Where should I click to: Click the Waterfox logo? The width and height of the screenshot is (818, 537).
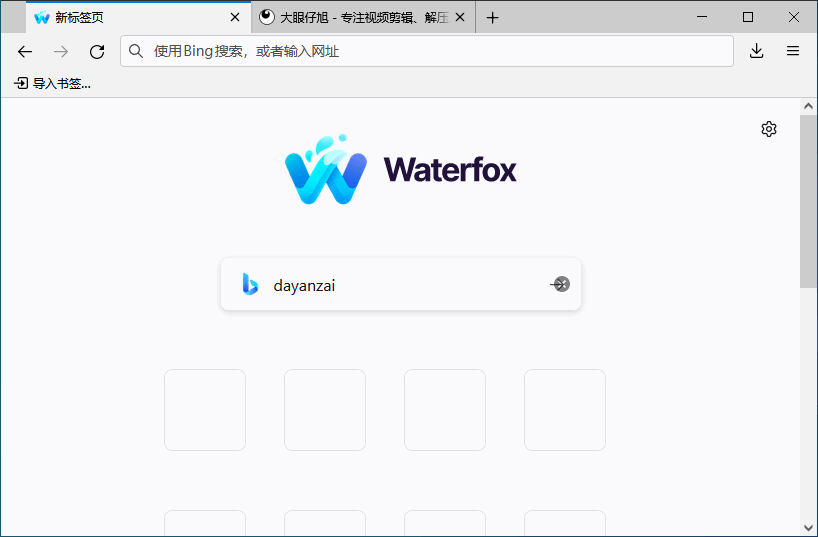pyautogui.click(x=401, y=170)
